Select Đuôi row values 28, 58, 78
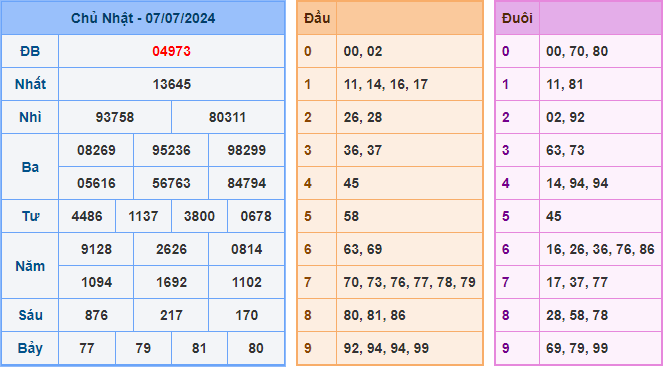664x367 pixels. point(577,315)
